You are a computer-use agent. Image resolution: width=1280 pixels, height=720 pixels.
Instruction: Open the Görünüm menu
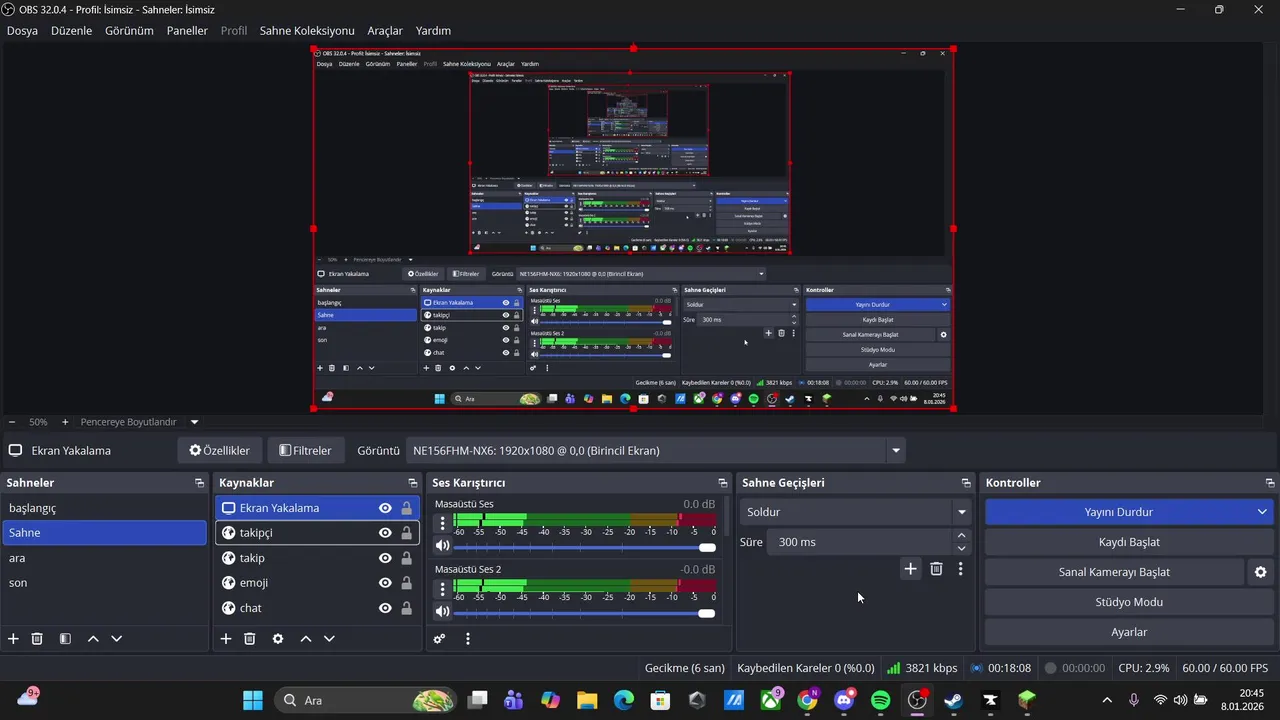(x=129, y=31)
